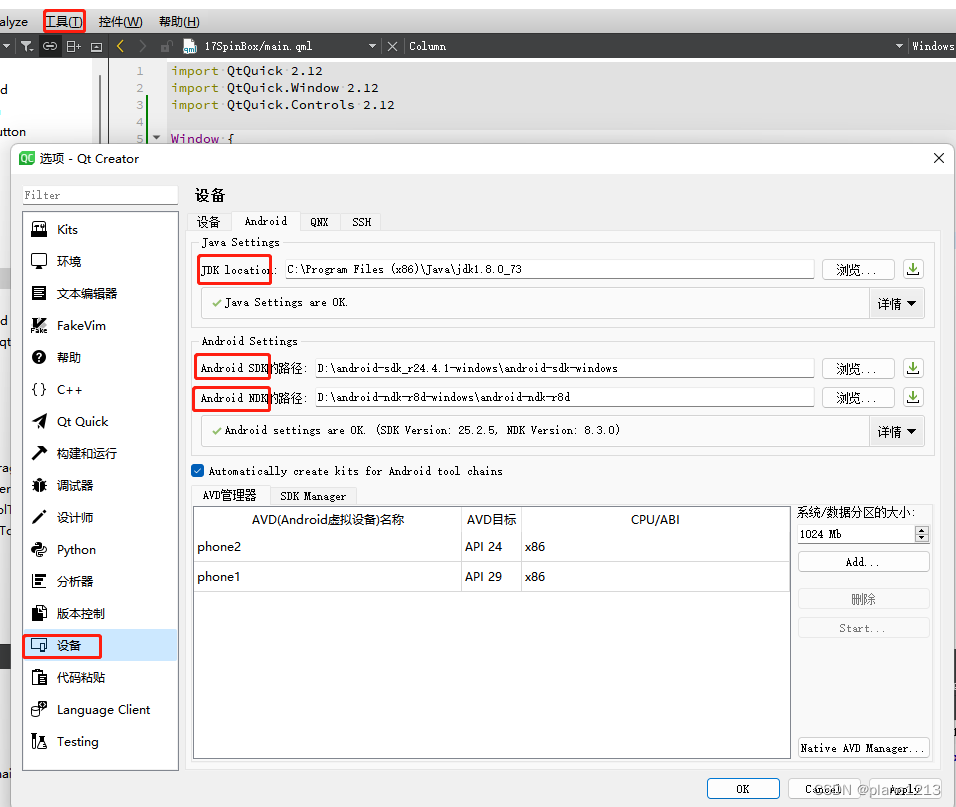
Task: Select the Kits category in options sidebar
Action: click(x=67, y=229)
